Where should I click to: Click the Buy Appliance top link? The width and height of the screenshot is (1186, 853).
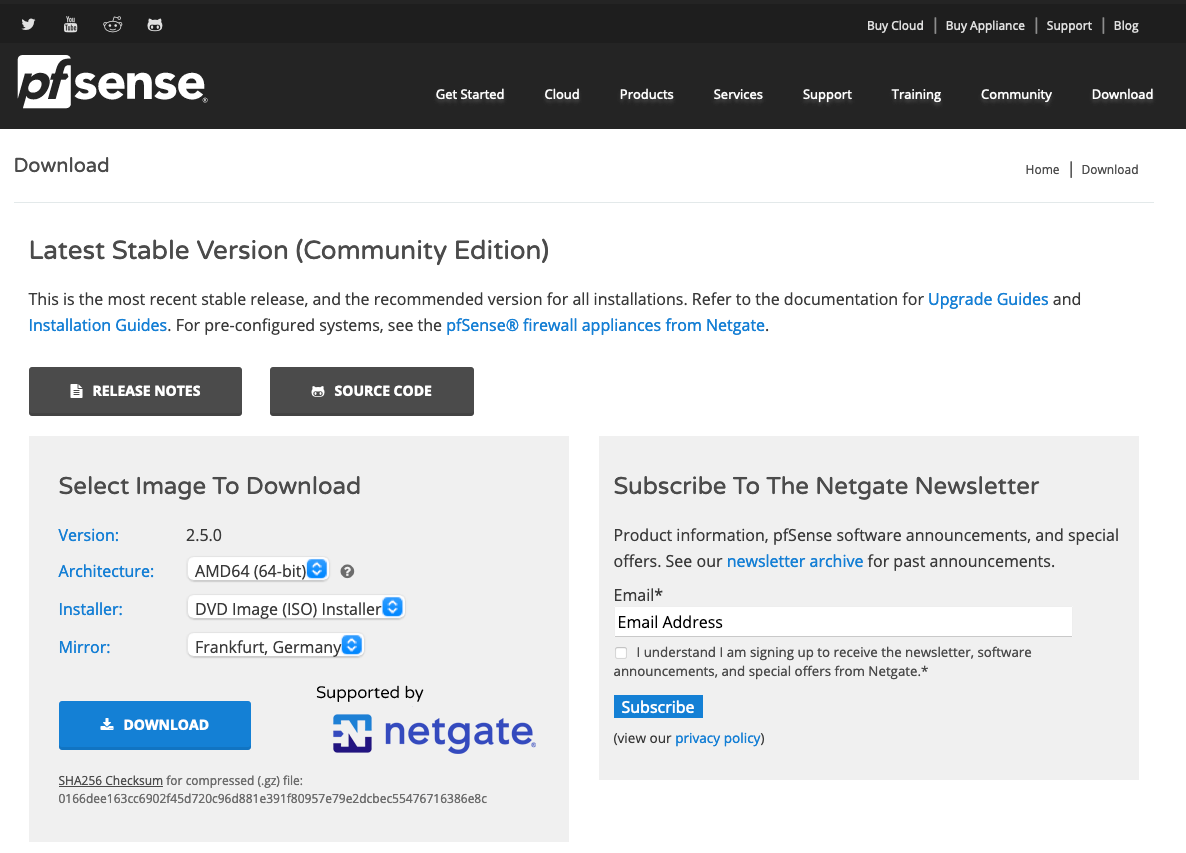985,26
